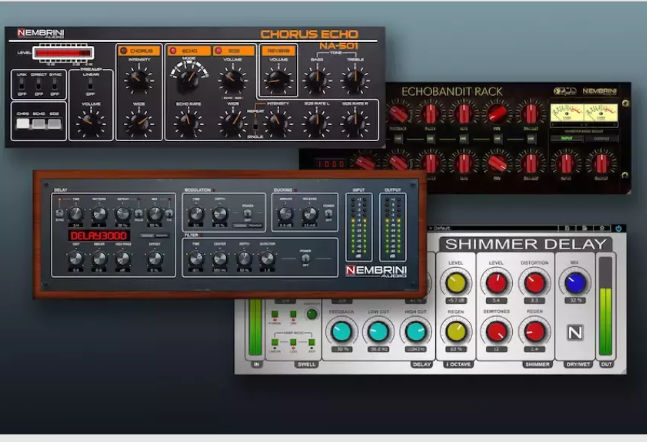Click the Chorus Intensity knob
The height and width of the screenshot is (442, 647).
[139, 80]
